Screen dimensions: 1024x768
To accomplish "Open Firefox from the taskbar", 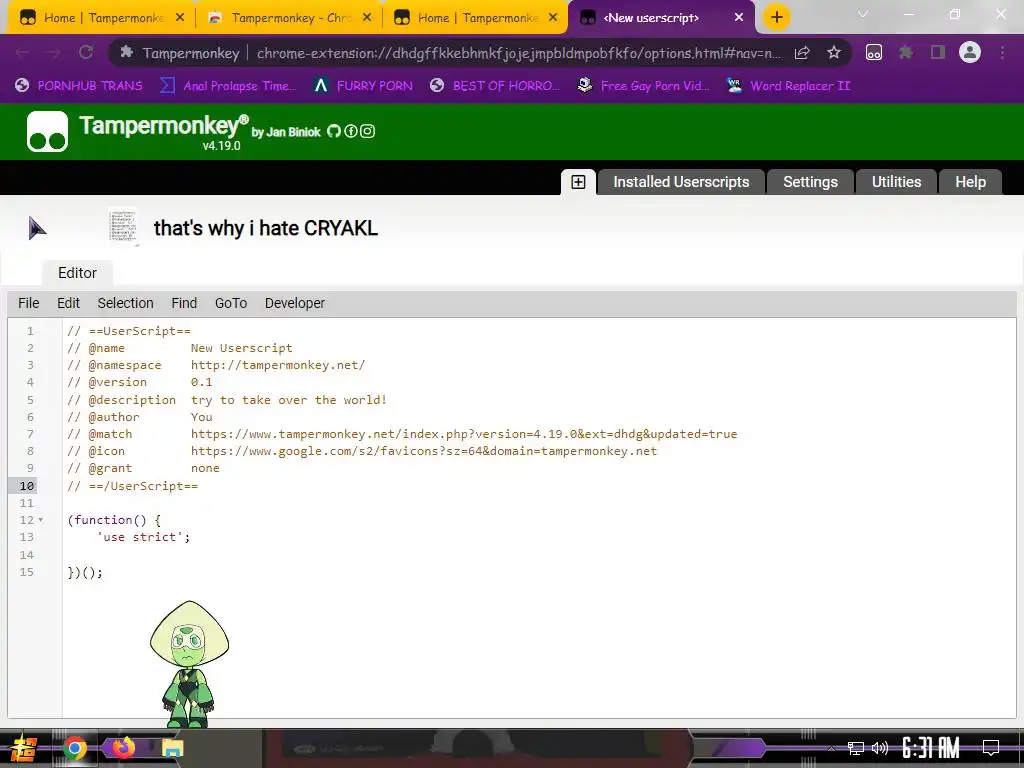I will tap(124, 747).
